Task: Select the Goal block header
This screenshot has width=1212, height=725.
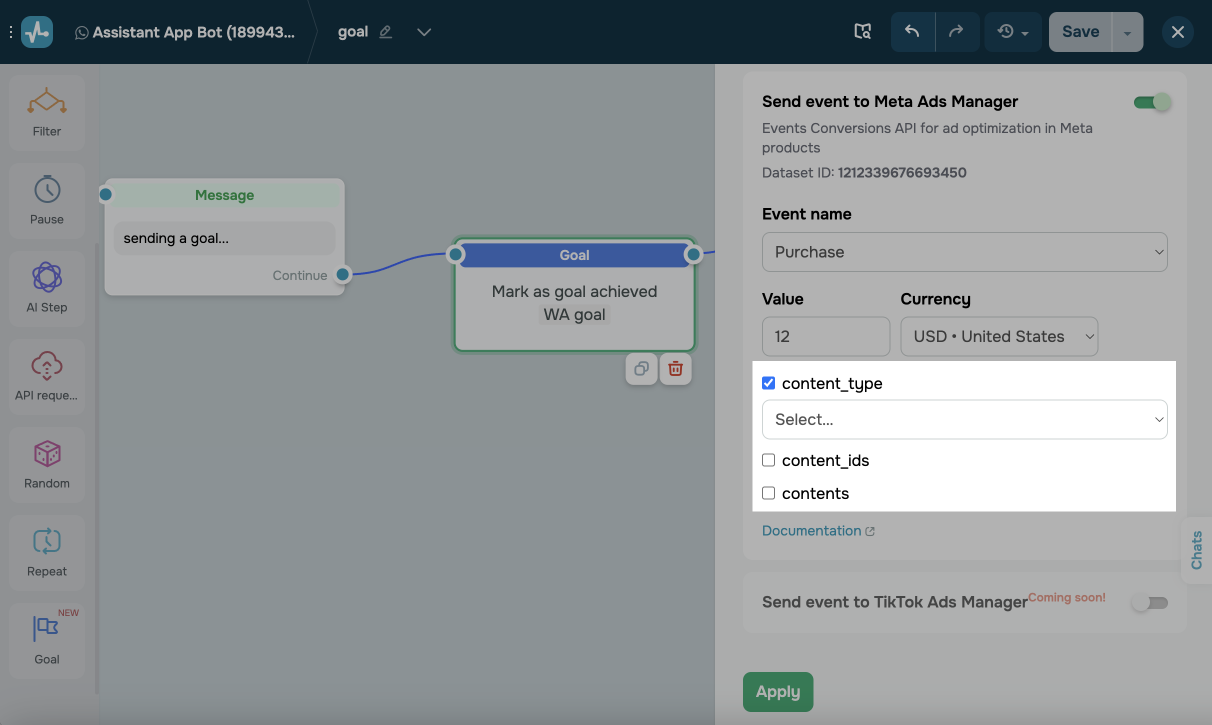Action: click(x=575, y=255)
